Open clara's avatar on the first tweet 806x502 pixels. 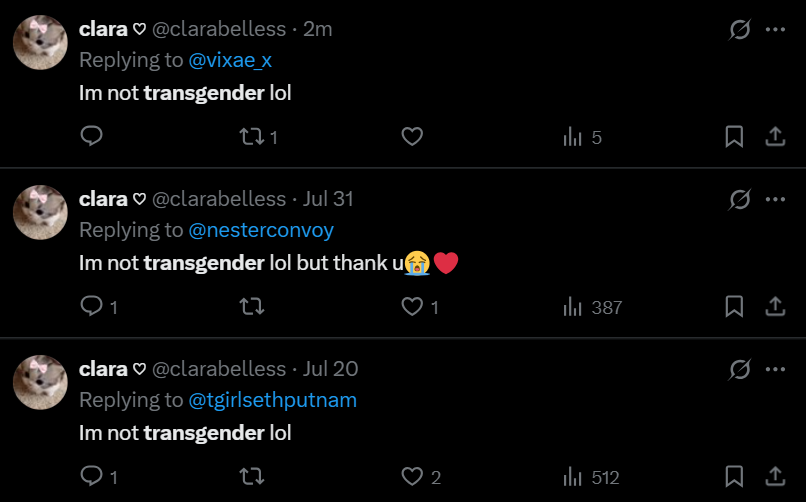click(40, 43)
